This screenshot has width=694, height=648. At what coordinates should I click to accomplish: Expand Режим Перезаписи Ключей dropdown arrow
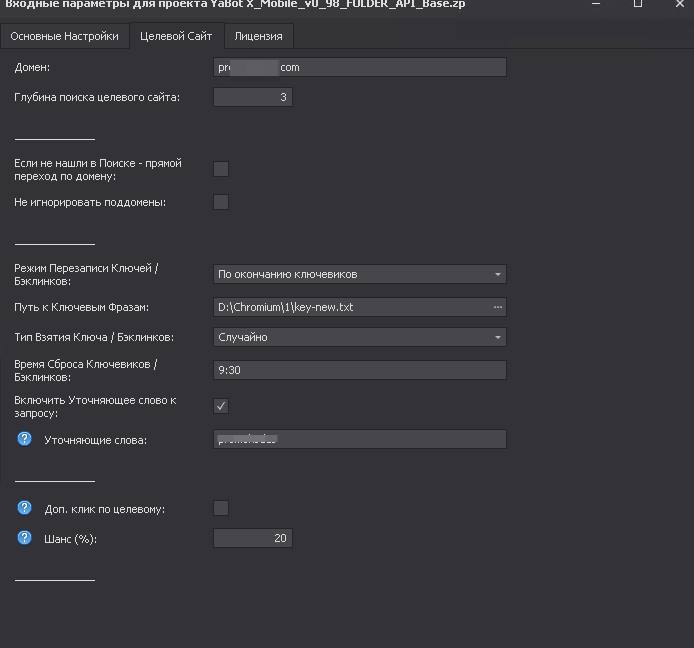click(x=497, y=274)
